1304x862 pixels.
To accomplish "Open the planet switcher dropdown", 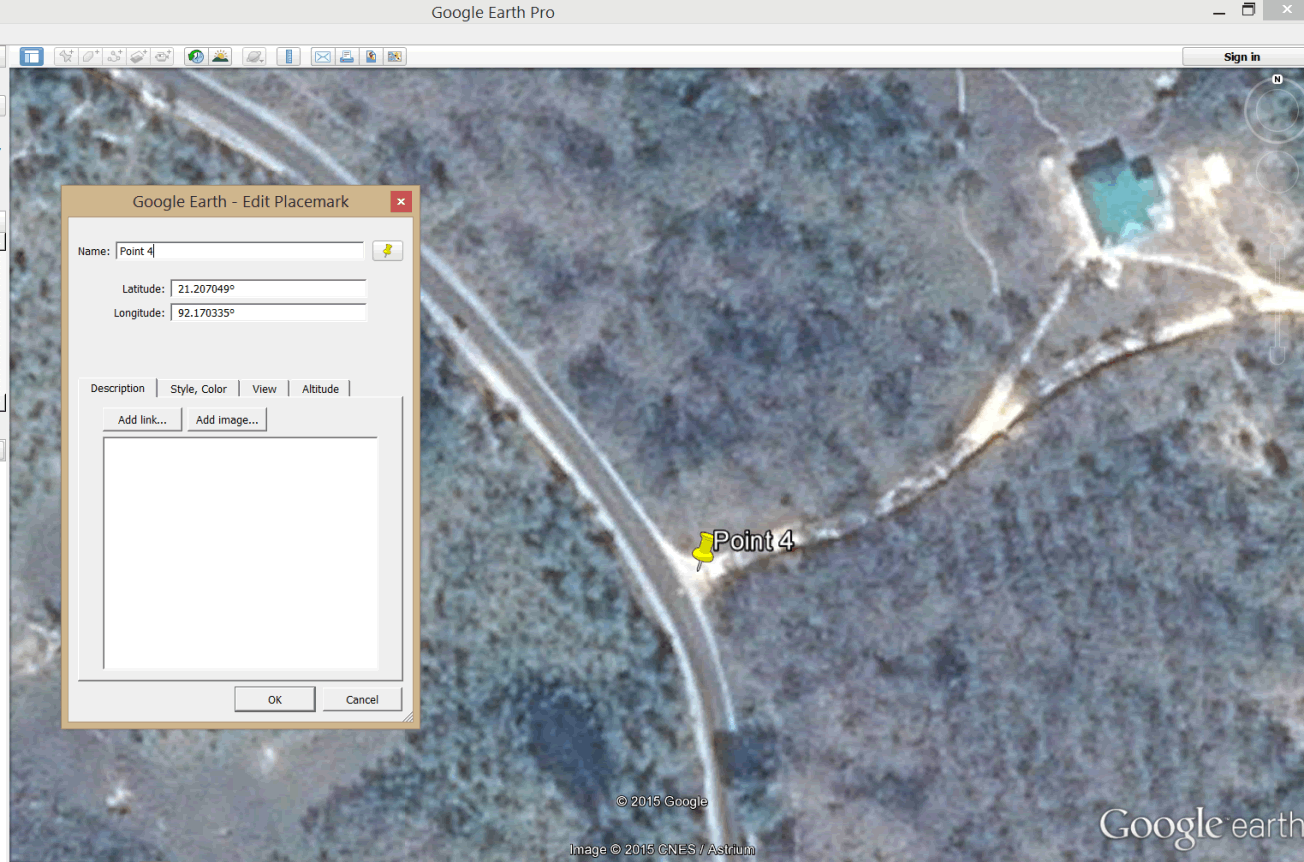I will pos(254,56).
